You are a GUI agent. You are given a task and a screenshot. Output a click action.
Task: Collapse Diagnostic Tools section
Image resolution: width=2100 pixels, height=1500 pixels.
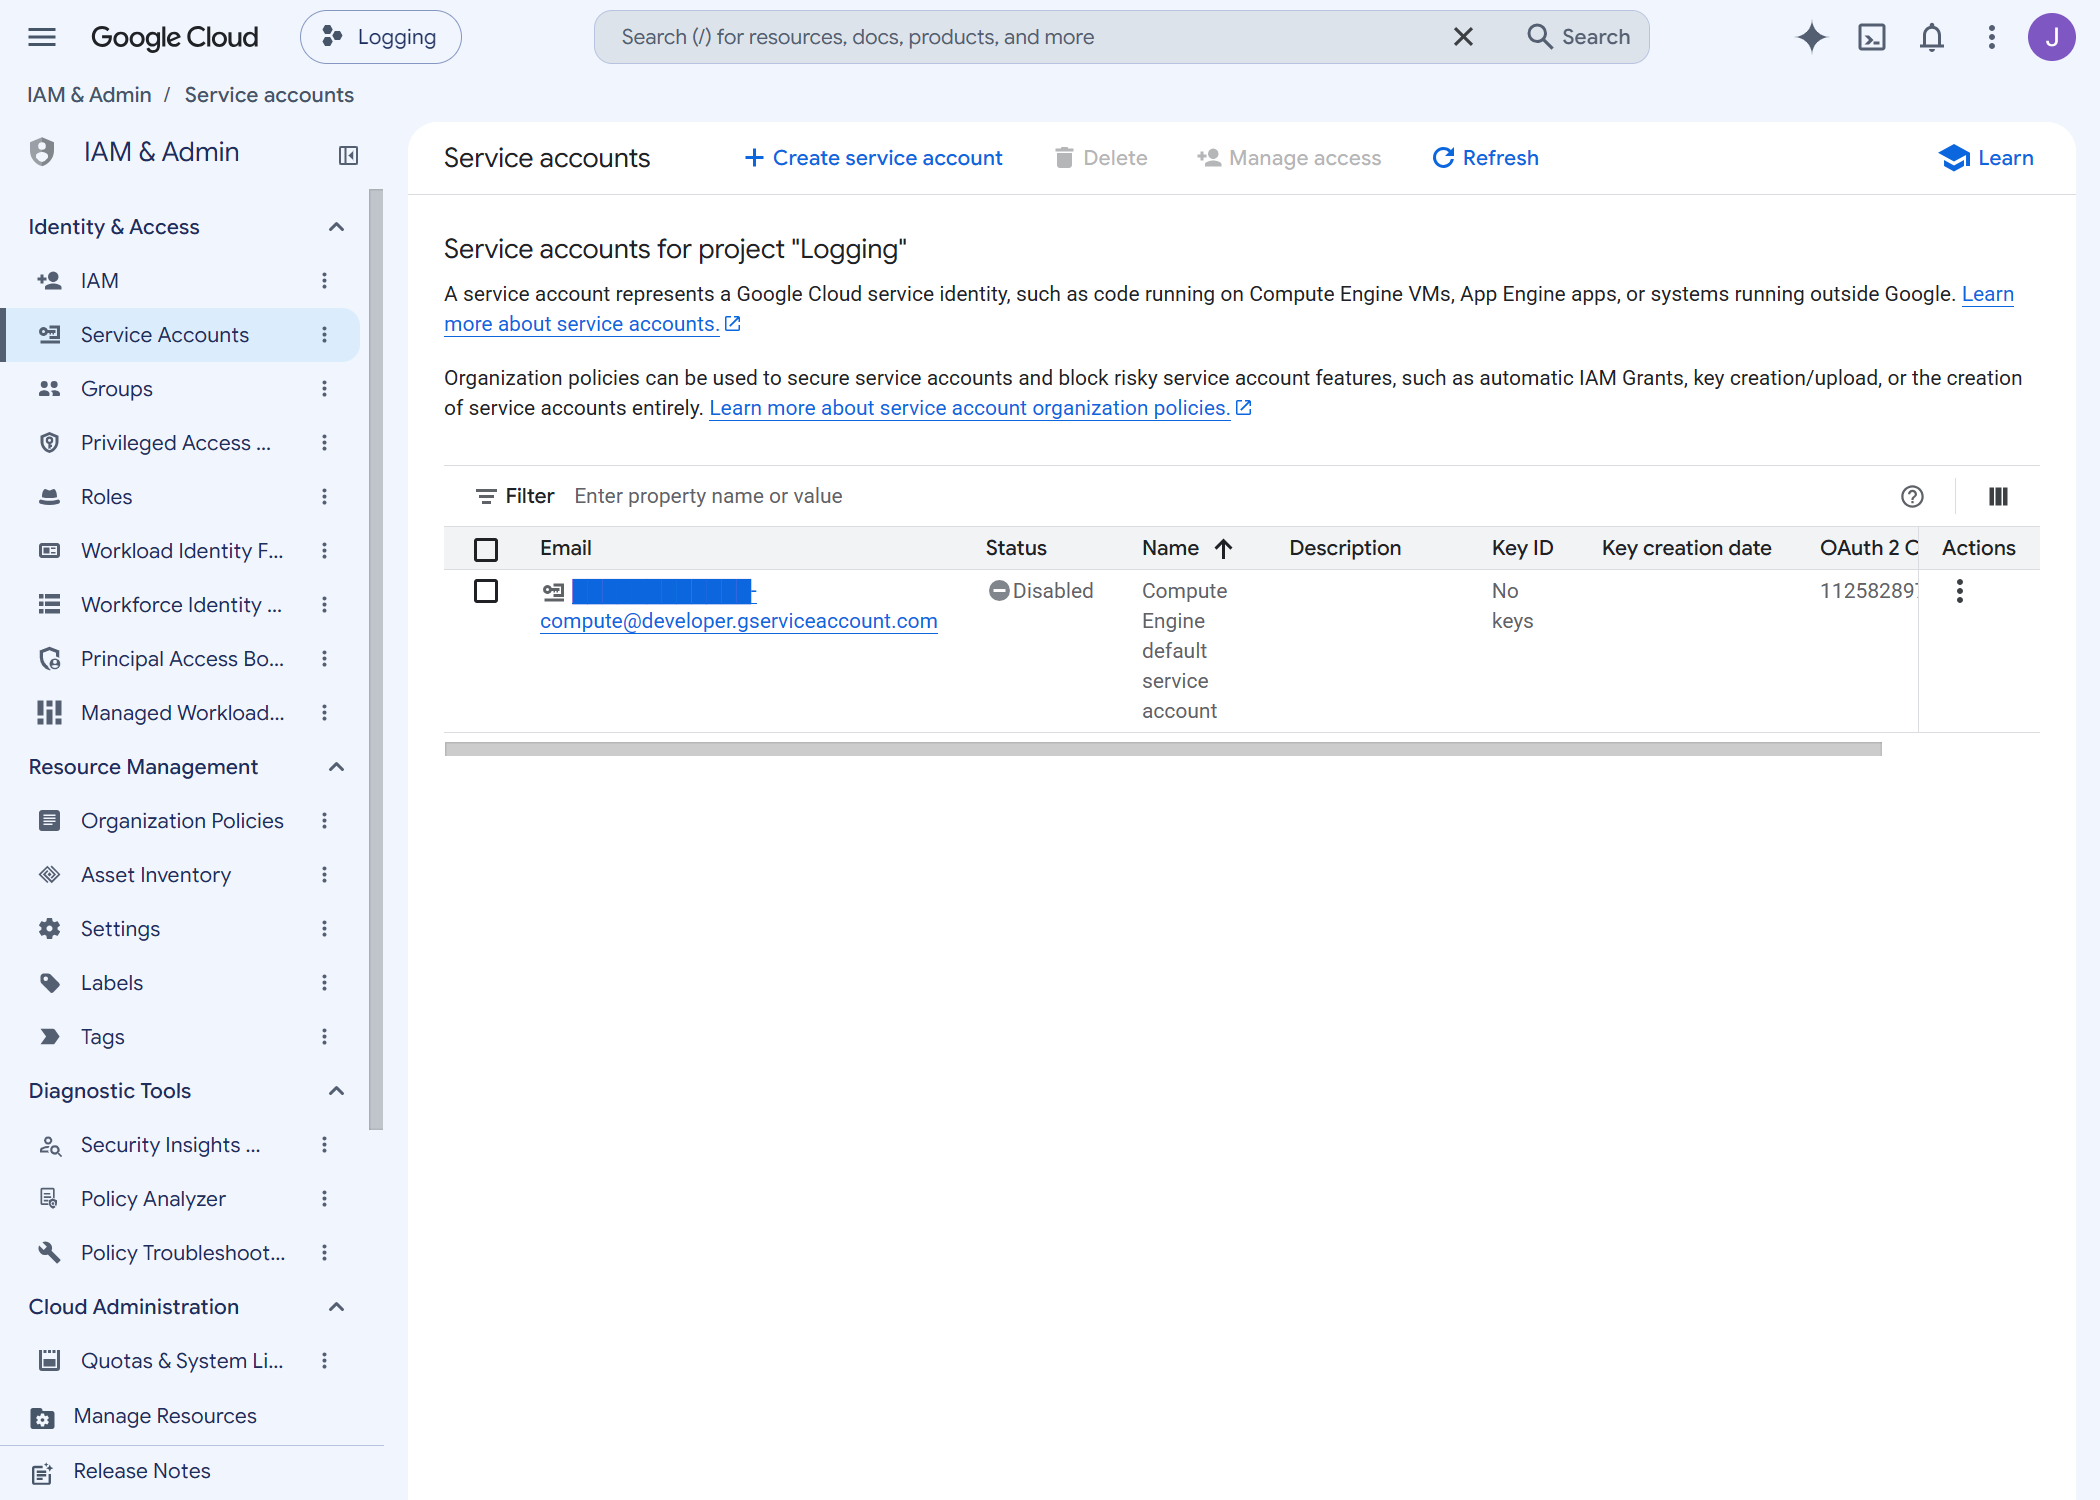pyautogui.click(x=336, y=1091)
